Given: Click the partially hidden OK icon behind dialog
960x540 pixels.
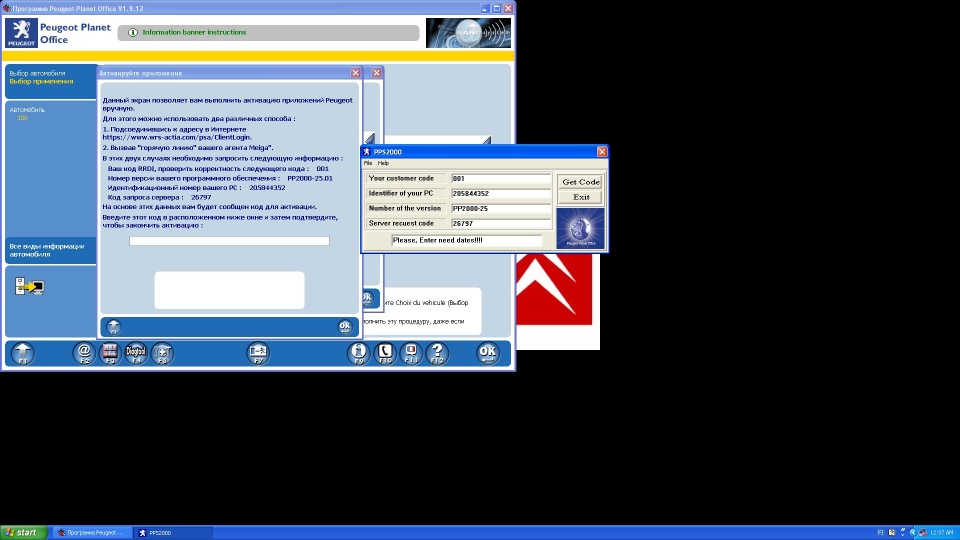Looking at the screenshot, I should click(x=367, y=298).
